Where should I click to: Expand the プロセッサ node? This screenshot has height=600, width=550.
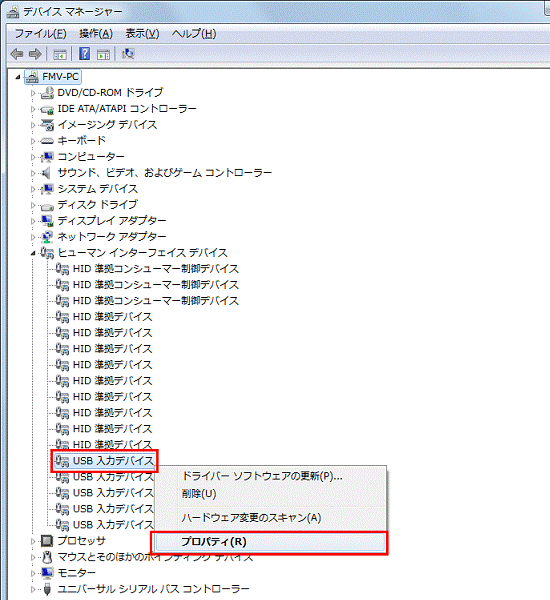33,541
